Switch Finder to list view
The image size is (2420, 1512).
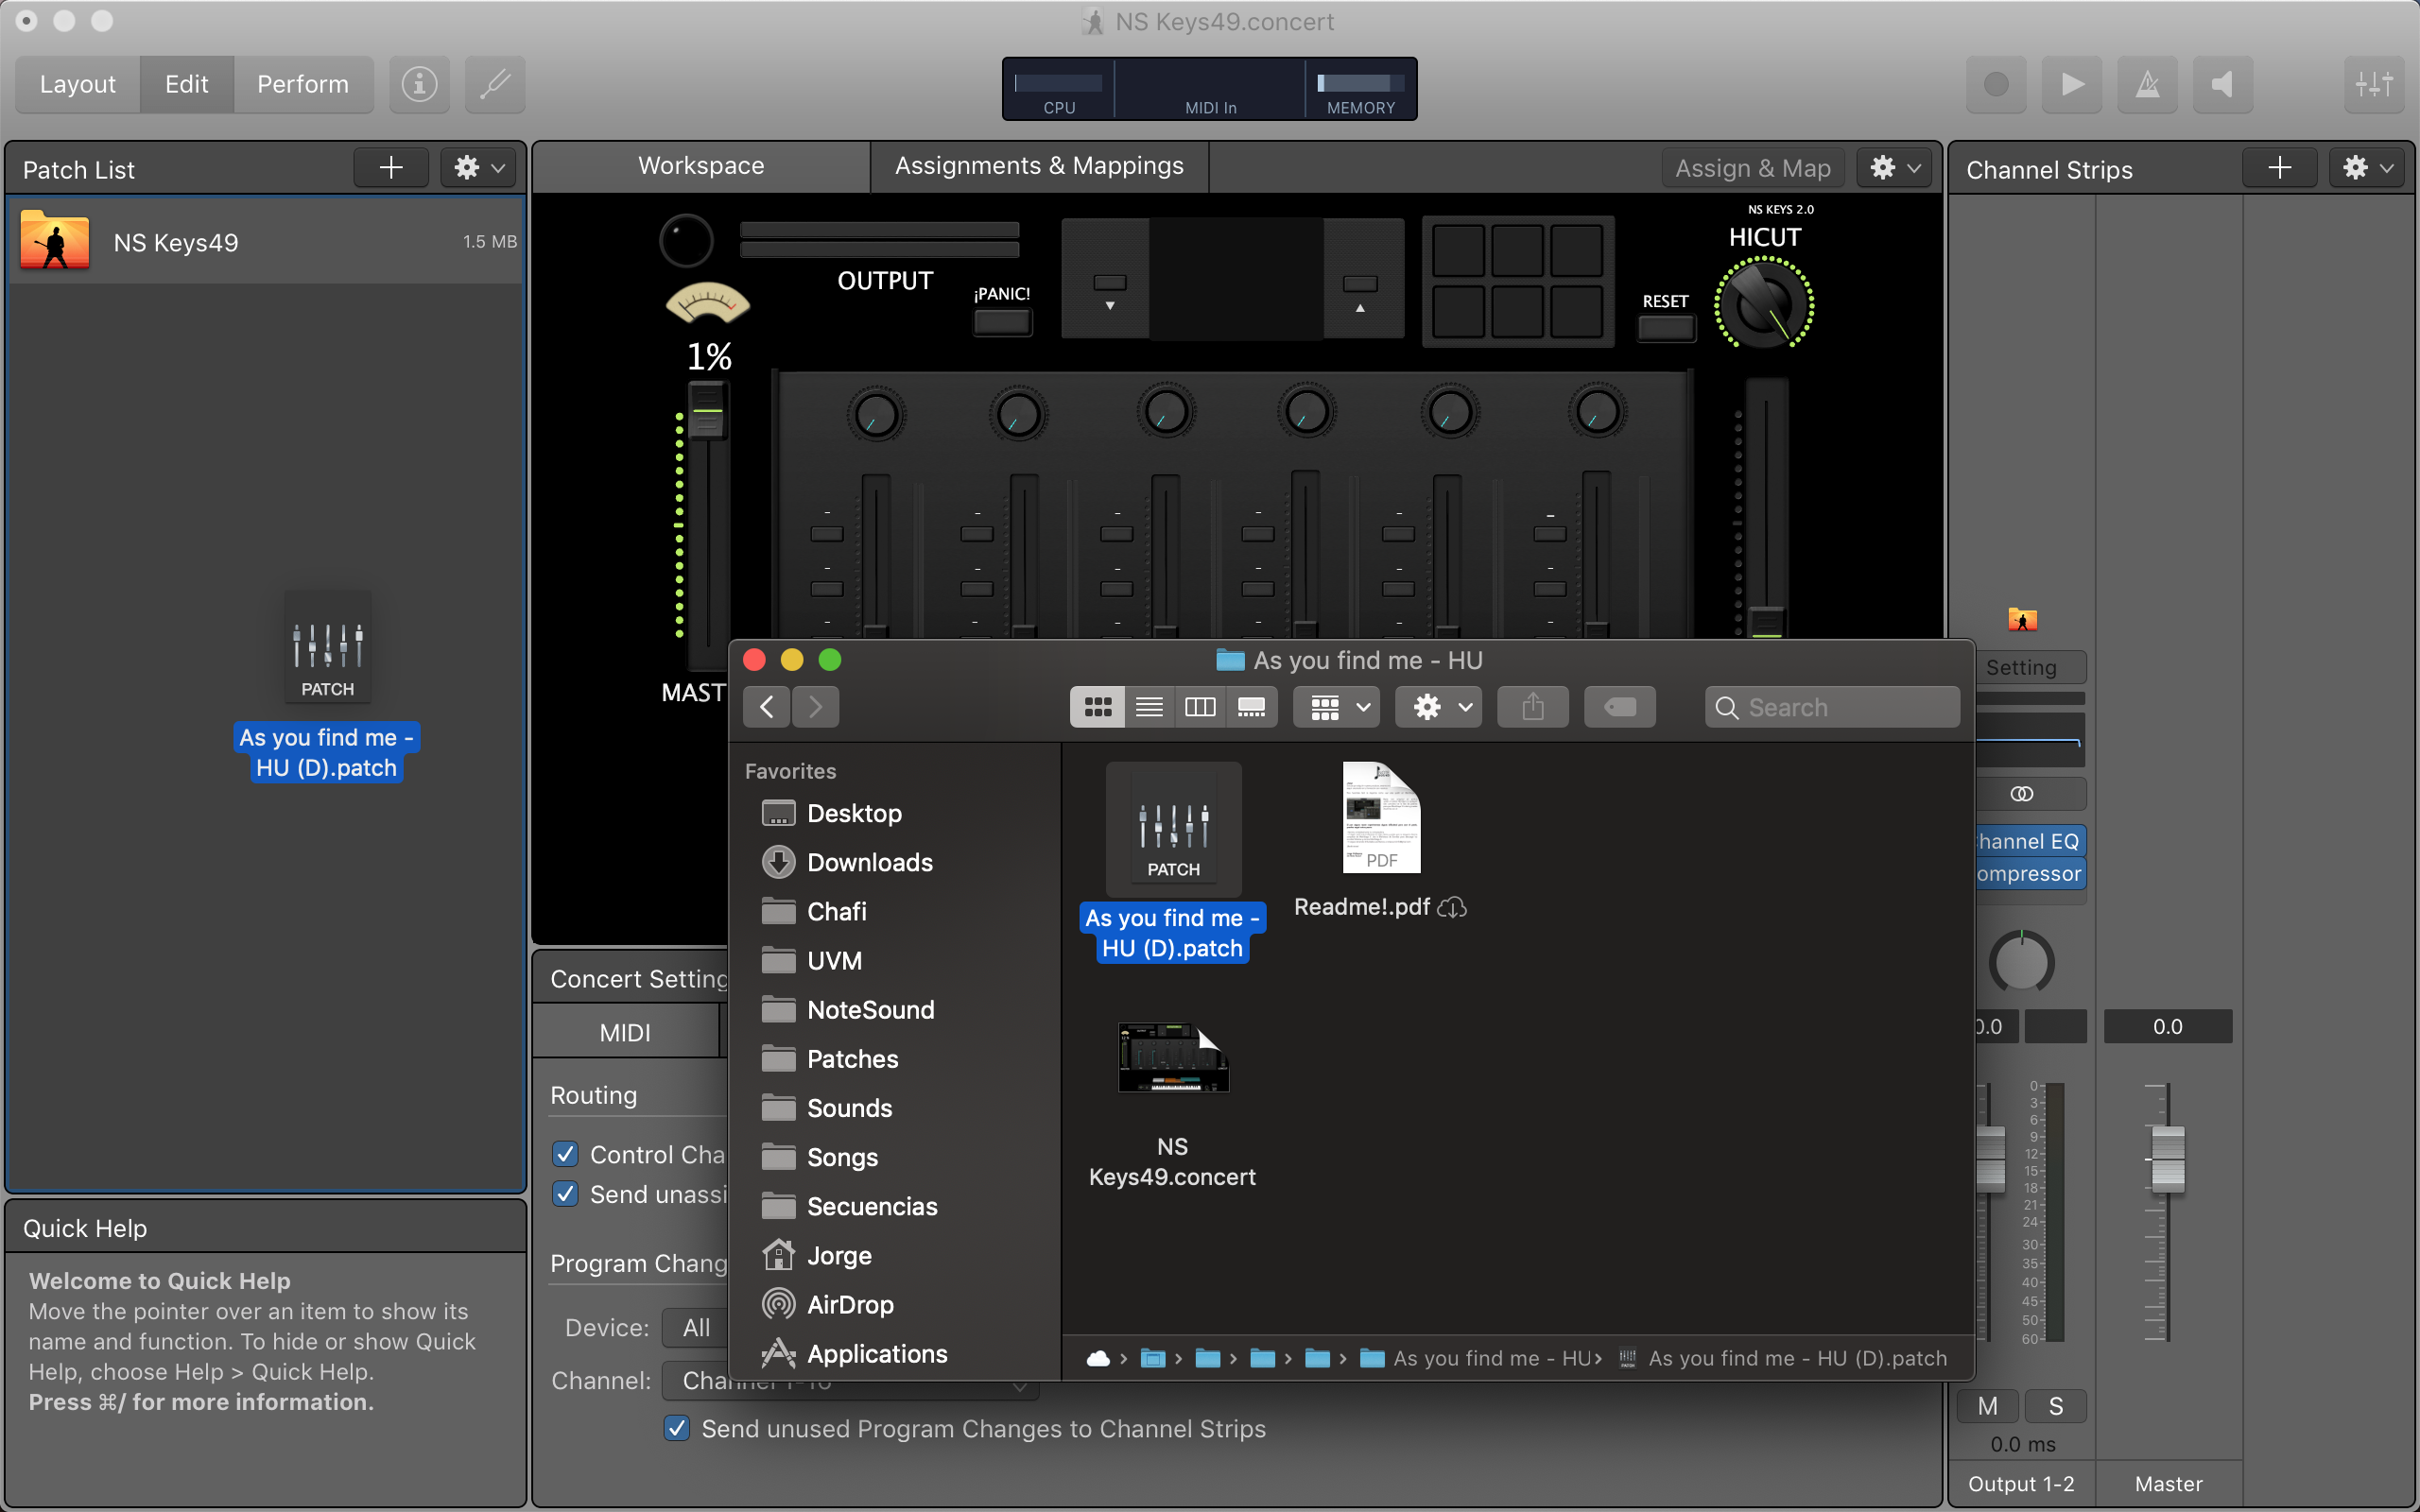coord(1149,707)
